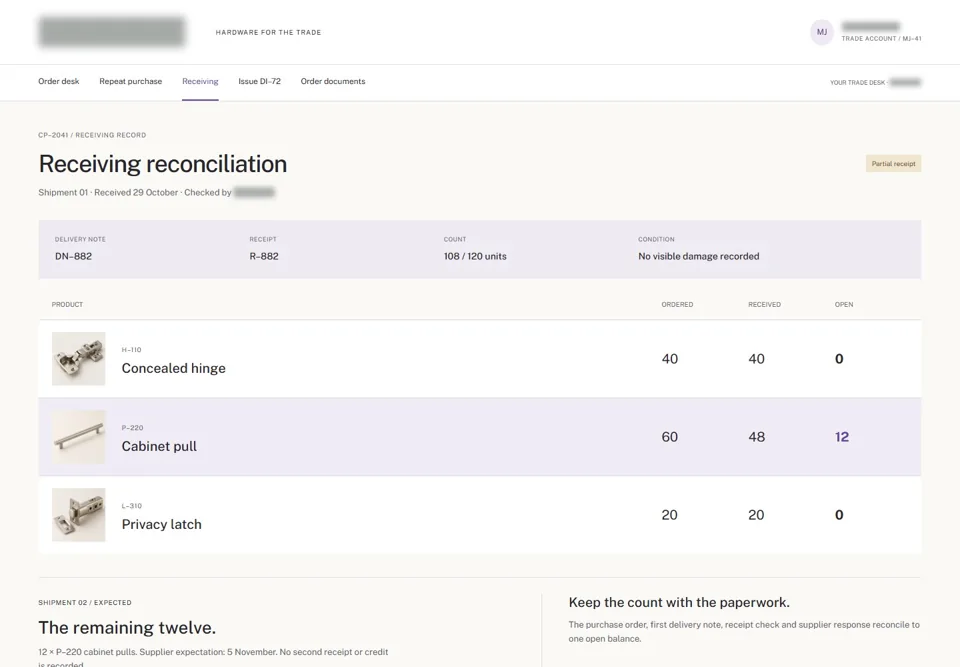The width and height of the screenshot is (960, 667).
Task: Click open balance 0 for Privacy latch
Action: click(x=839, y=515)
